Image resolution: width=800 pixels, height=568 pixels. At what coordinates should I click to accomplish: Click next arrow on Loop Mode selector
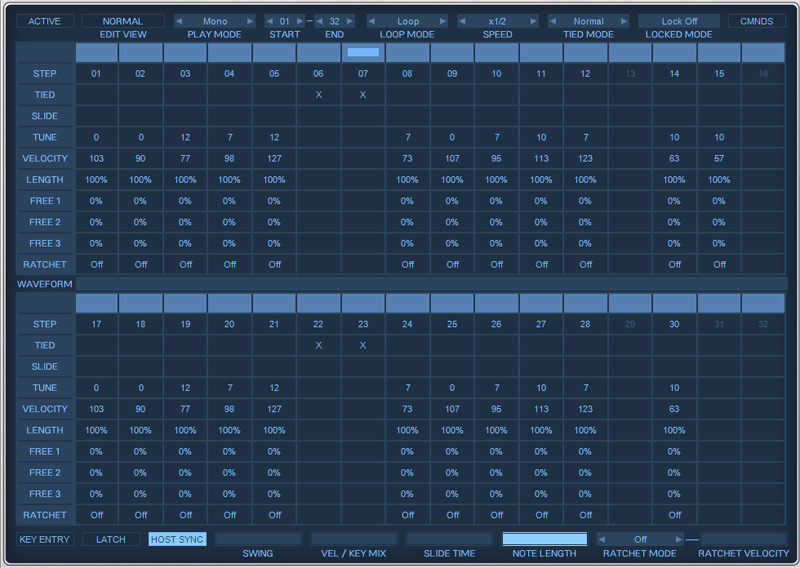442,21
